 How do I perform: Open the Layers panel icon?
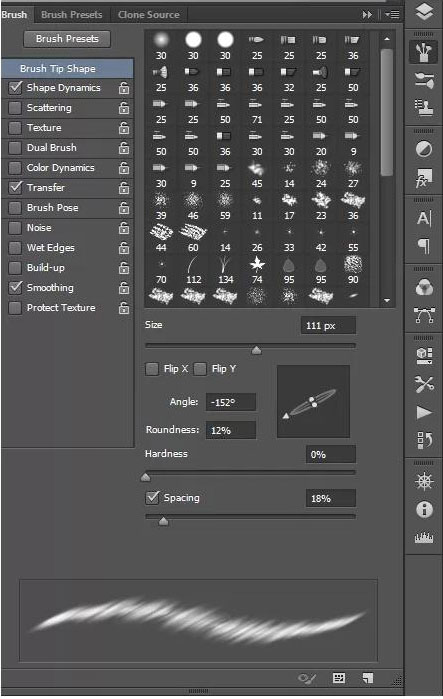(424, 12)
